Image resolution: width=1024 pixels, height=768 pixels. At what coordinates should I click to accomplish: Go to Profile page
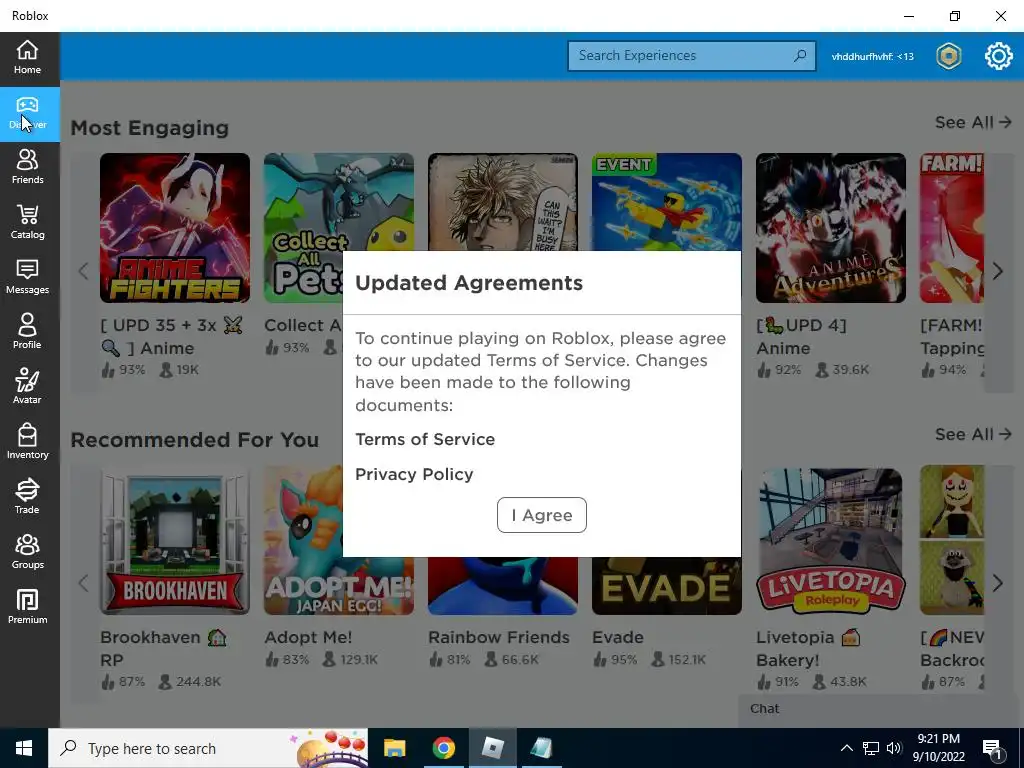tap(27, 332)
